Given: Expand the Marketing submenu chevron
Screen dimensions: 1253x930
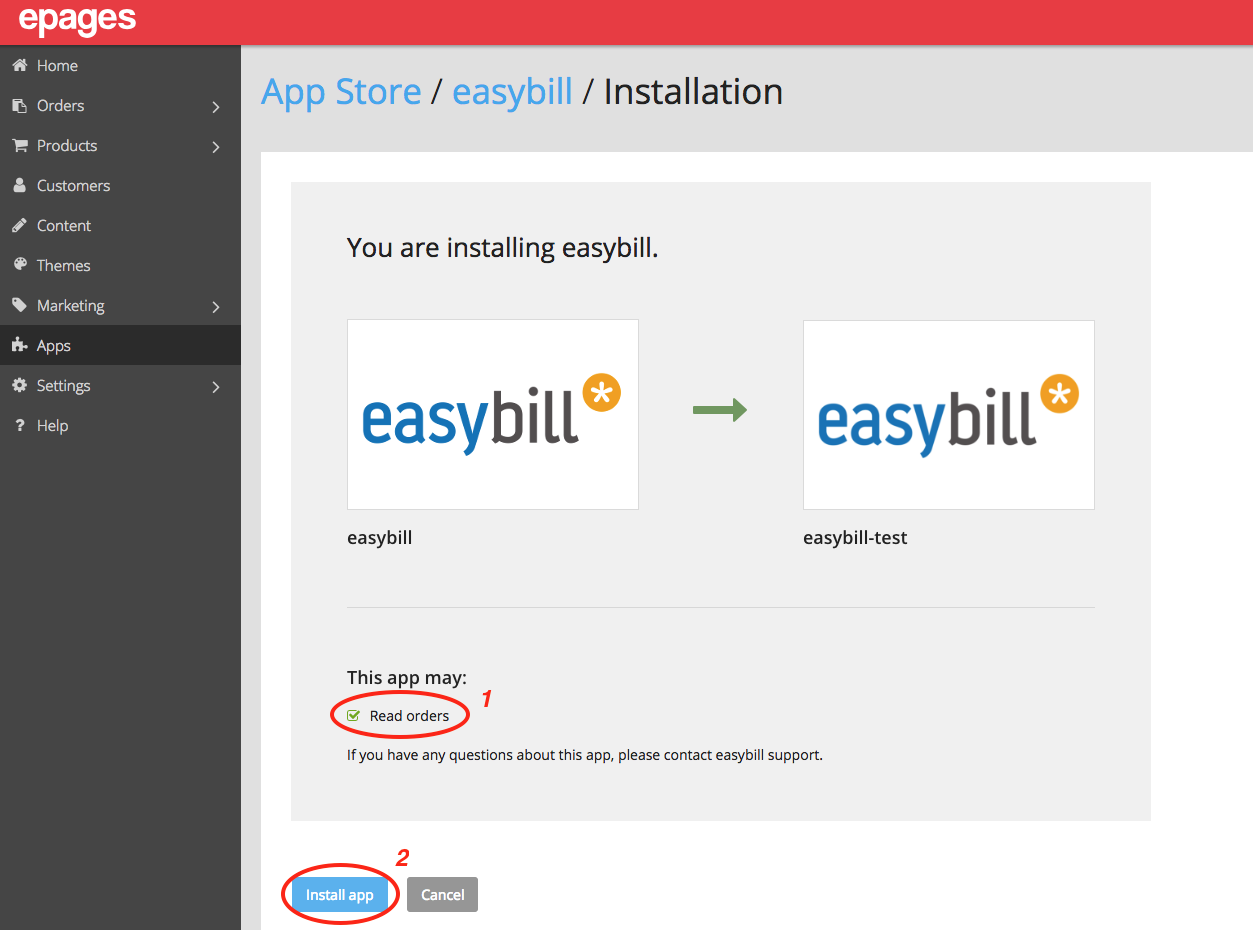Looking at the screenshot, I should click(x=216, y=306).
